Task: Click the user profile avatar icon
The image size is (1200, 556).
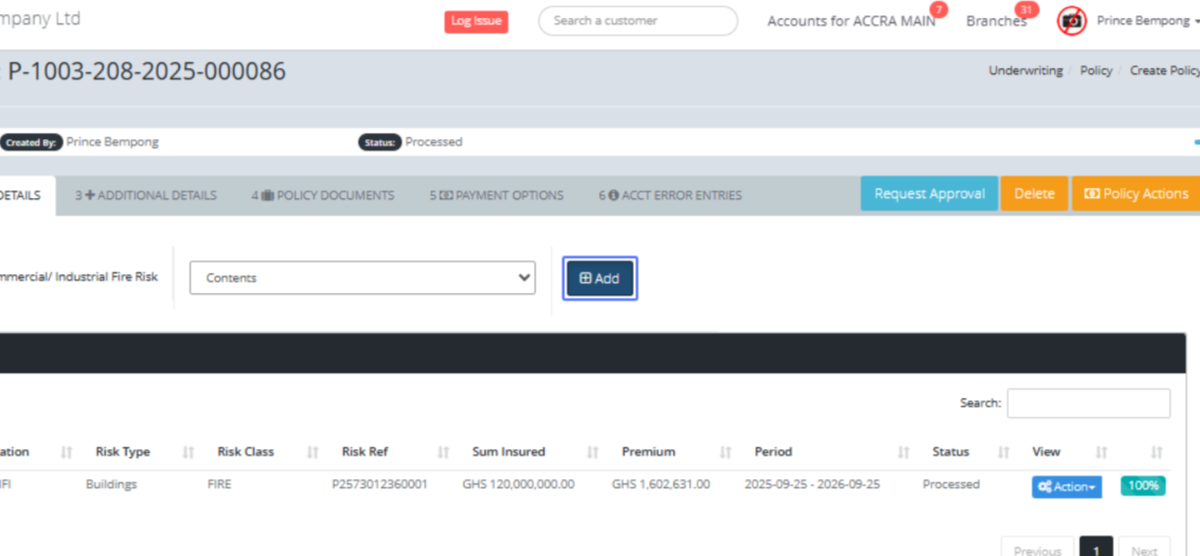Action: tap(1072, 21)
